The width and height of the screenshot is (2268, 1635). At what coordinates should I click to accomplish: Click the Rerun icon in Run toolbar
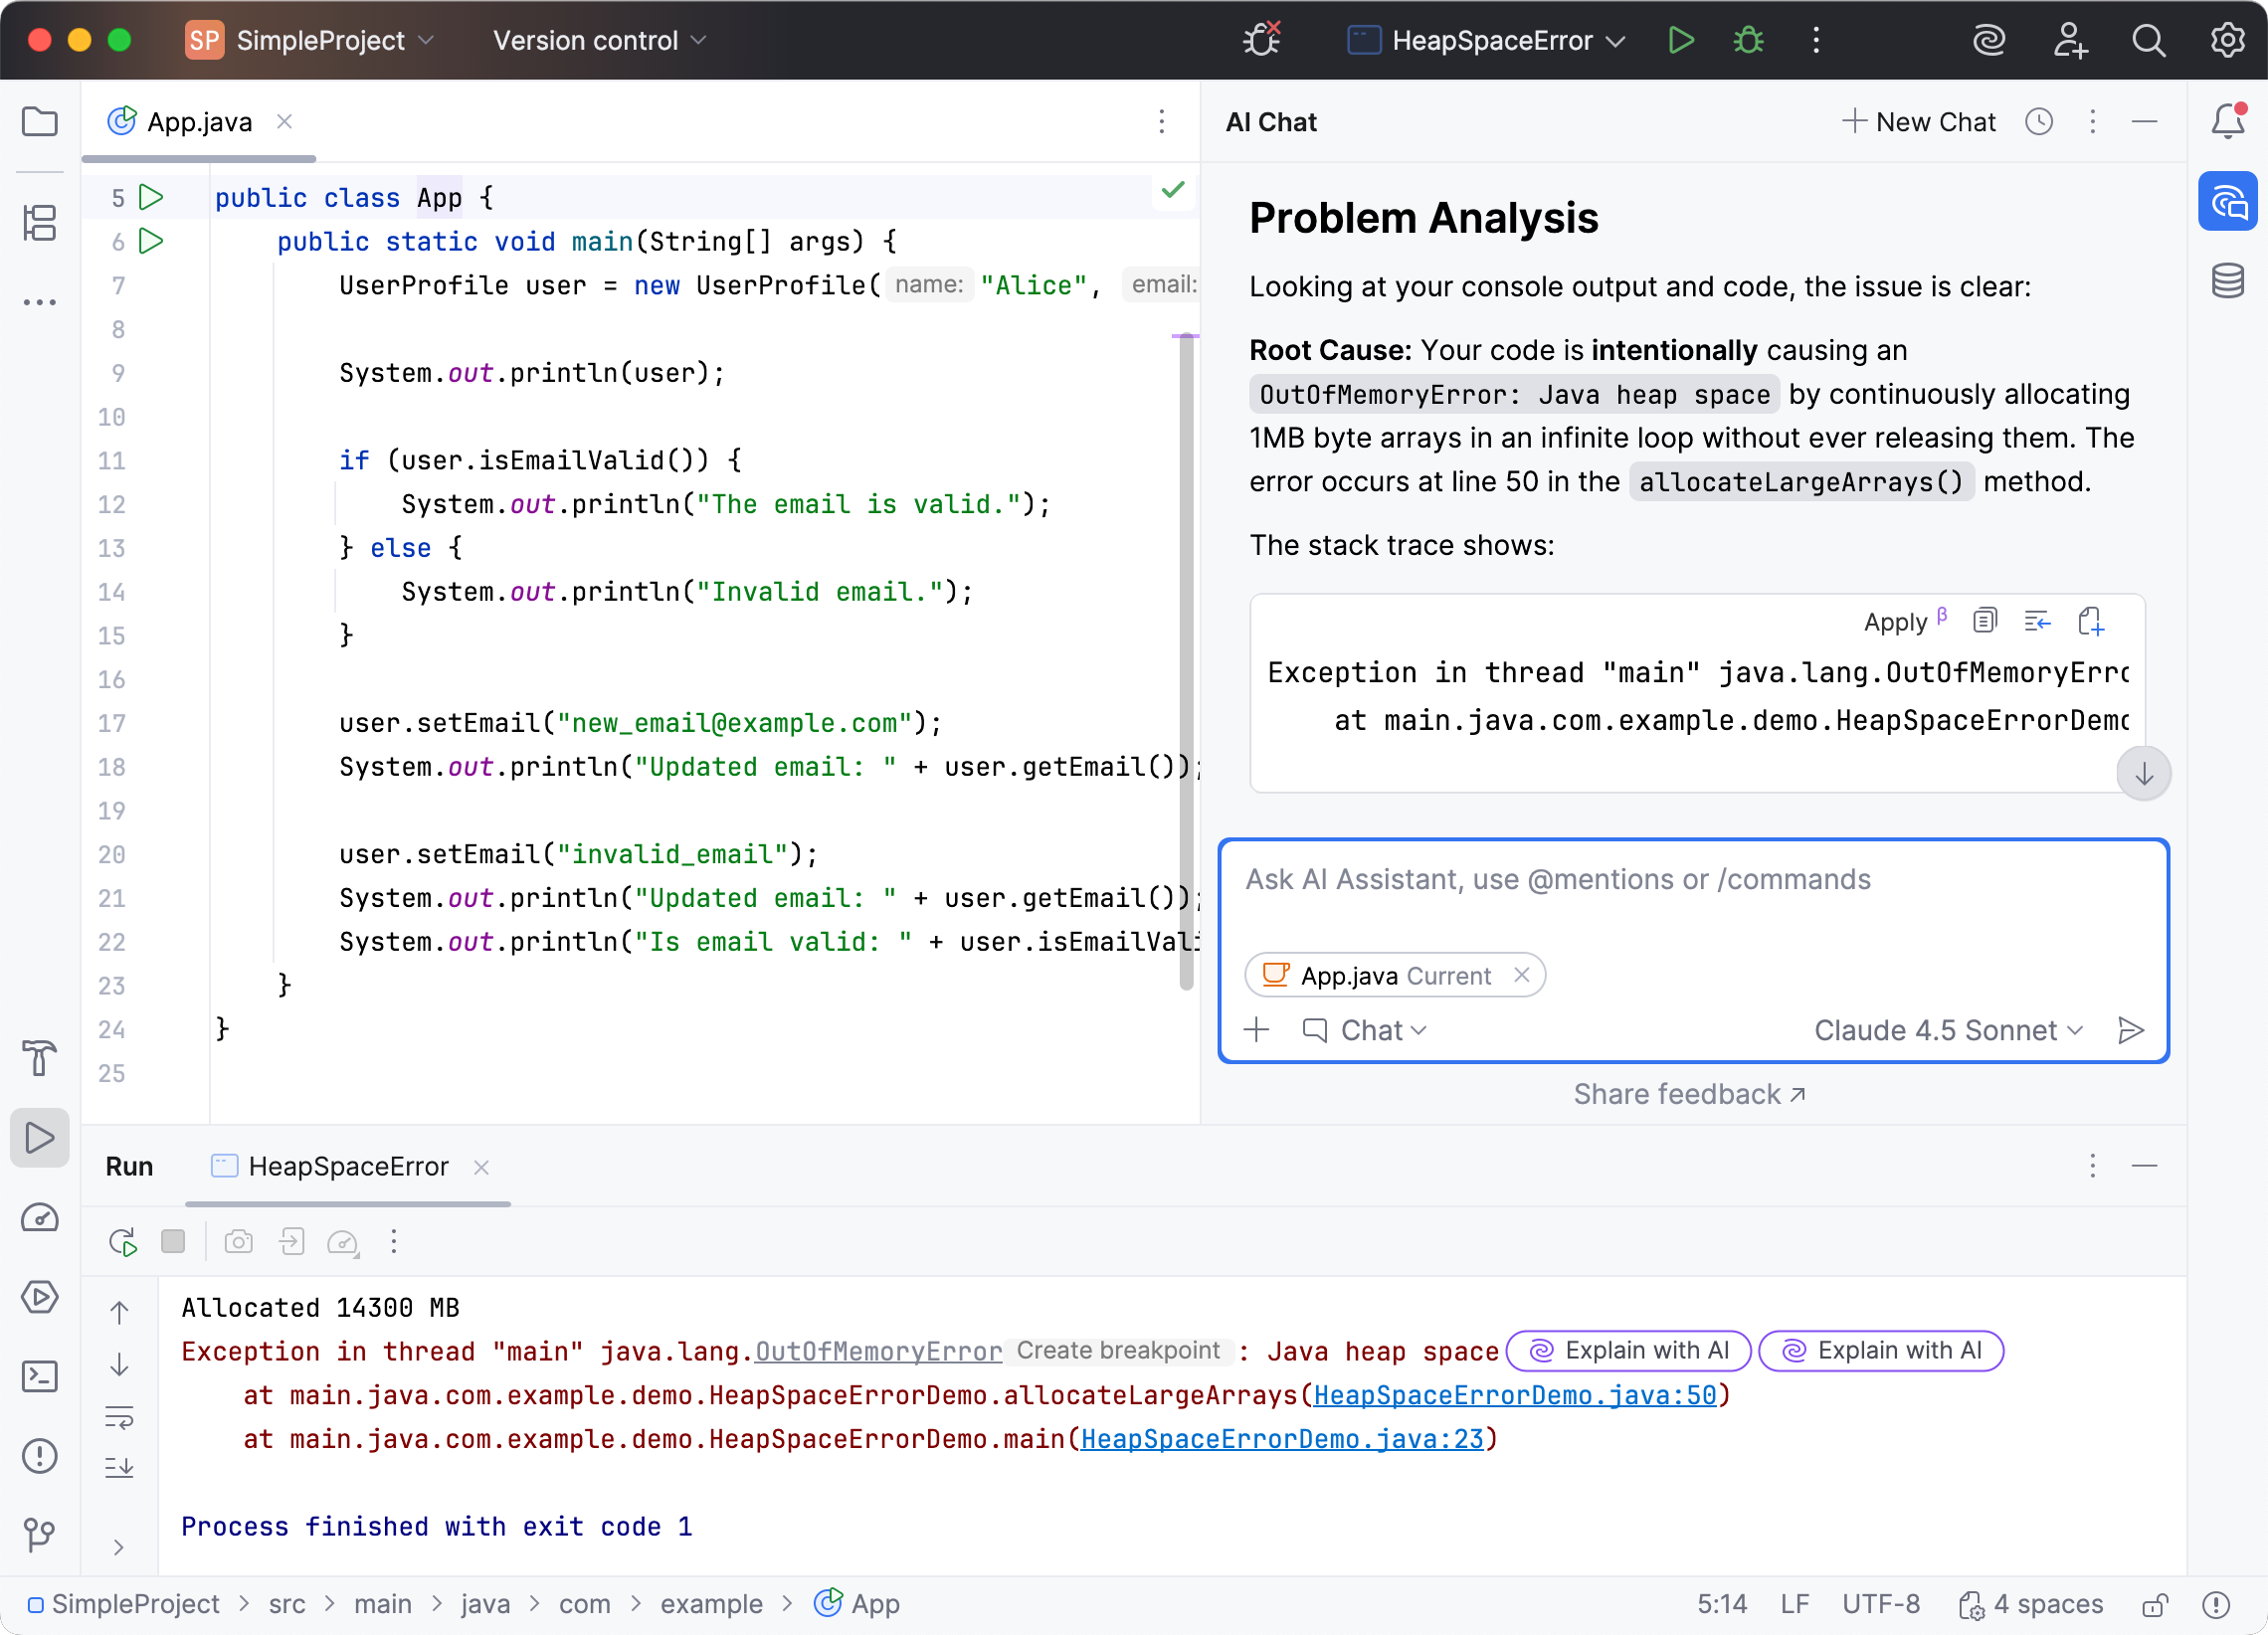tap(121, 1241)
